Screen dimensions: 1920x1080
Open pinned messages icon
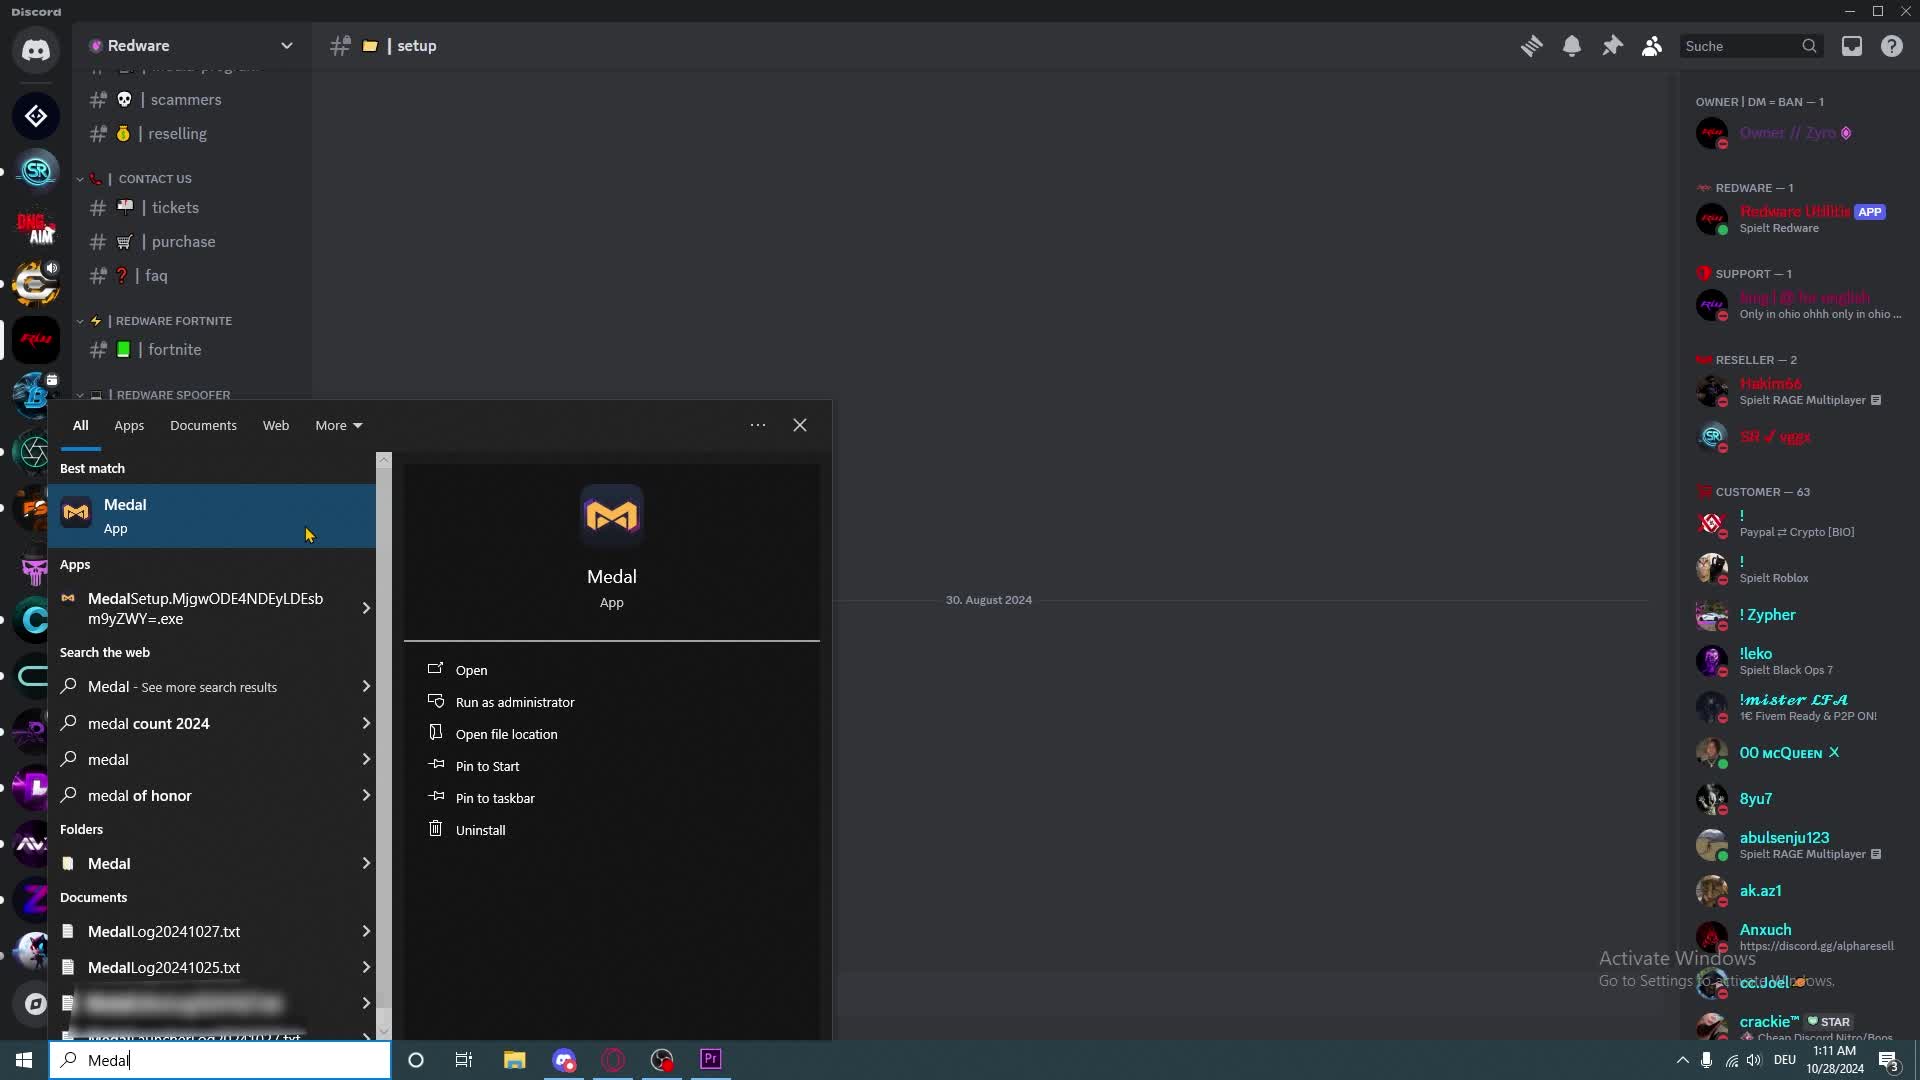click(x=1612, y=46)
